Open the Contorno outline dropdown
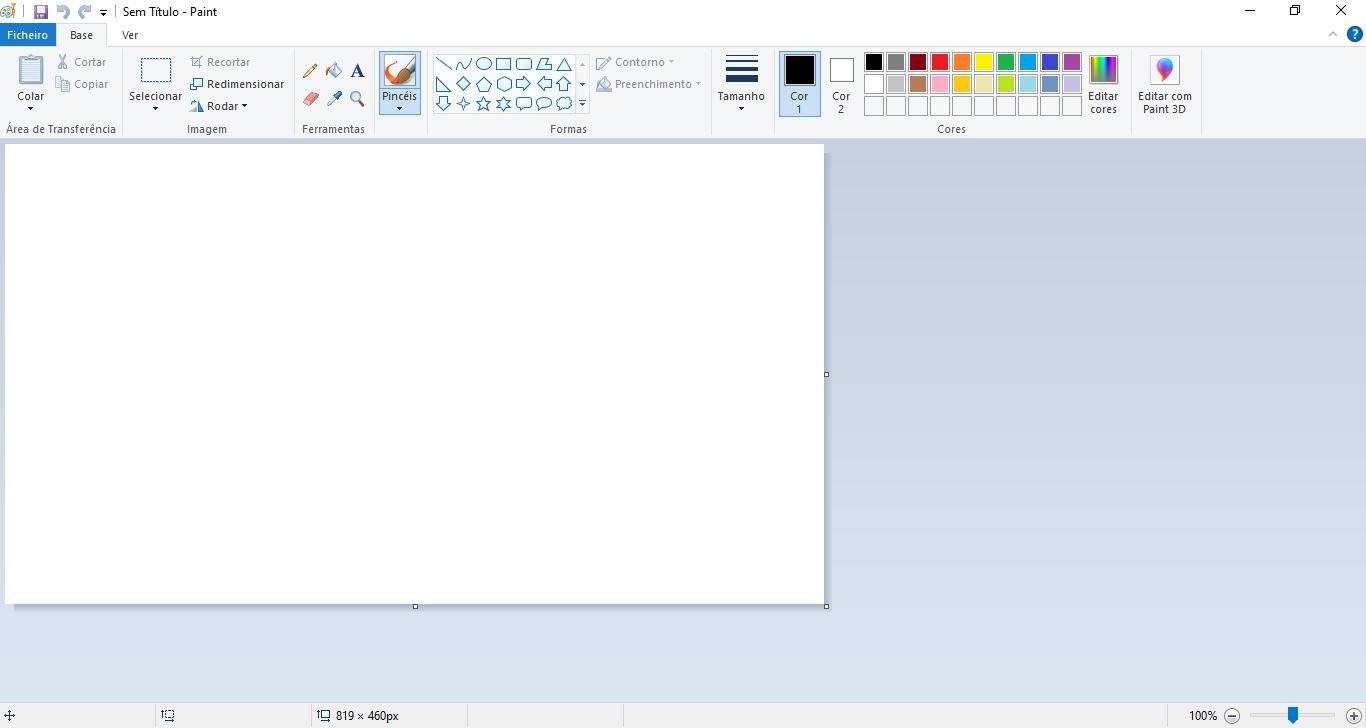The width and height of the screenshot is (1366, 728). pyautogui.click(x=640, y=61)
